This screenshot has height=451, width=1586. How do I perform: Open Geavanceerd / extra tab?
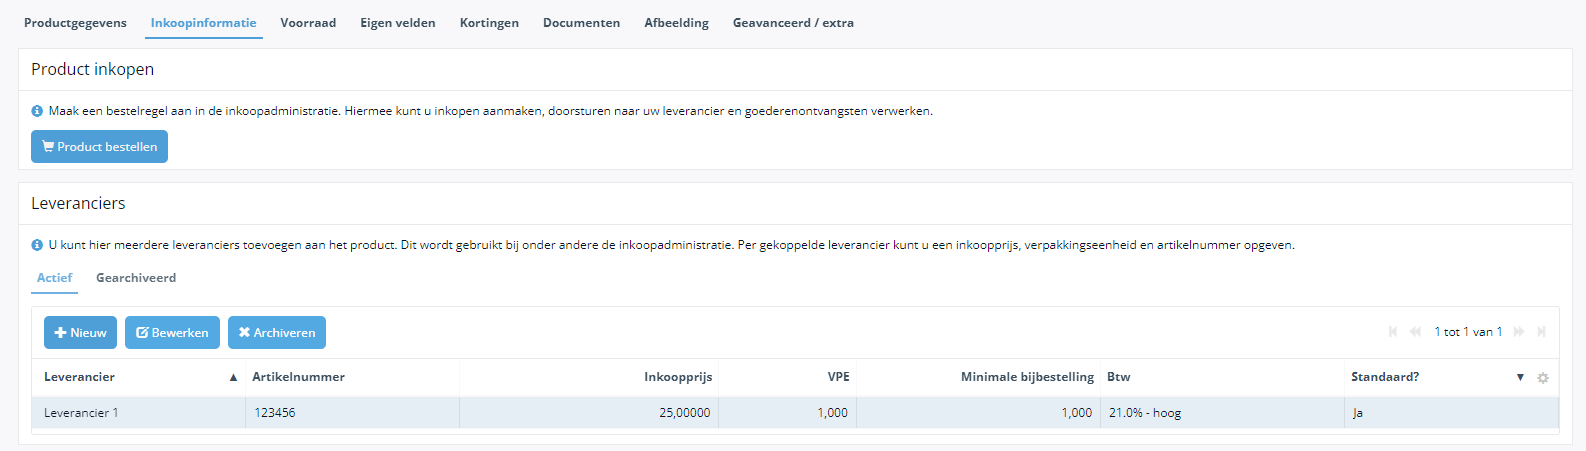click(x=793, y=22)
